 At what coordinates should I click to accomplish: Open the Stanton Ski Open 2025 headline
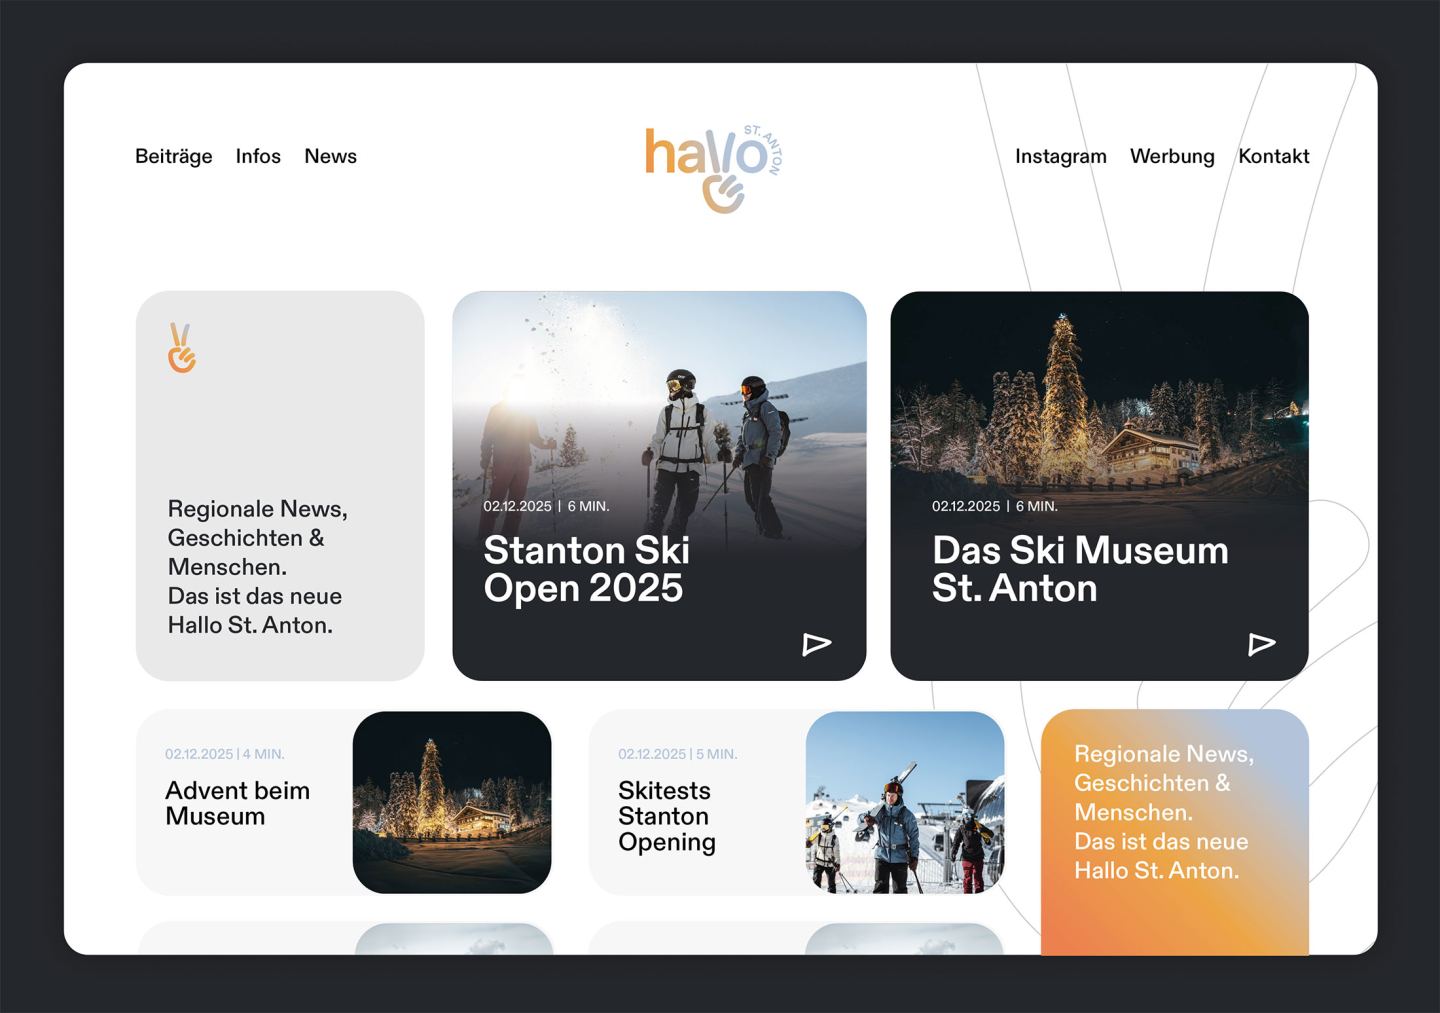(x=587, y=569)
